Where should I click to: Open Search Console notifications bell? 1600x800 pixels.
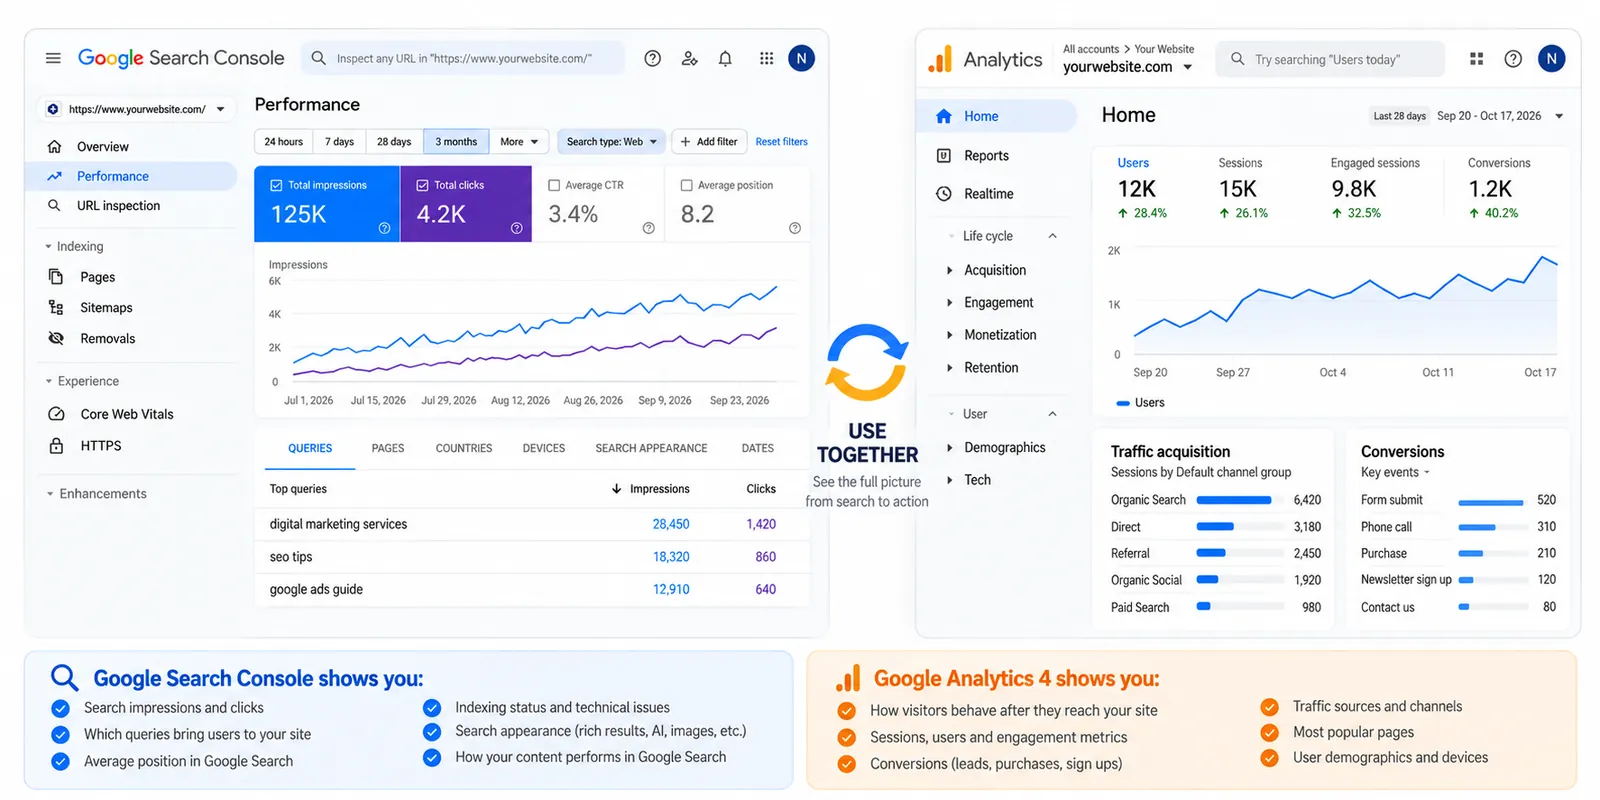pyautogui.click(x=725, y=58)
